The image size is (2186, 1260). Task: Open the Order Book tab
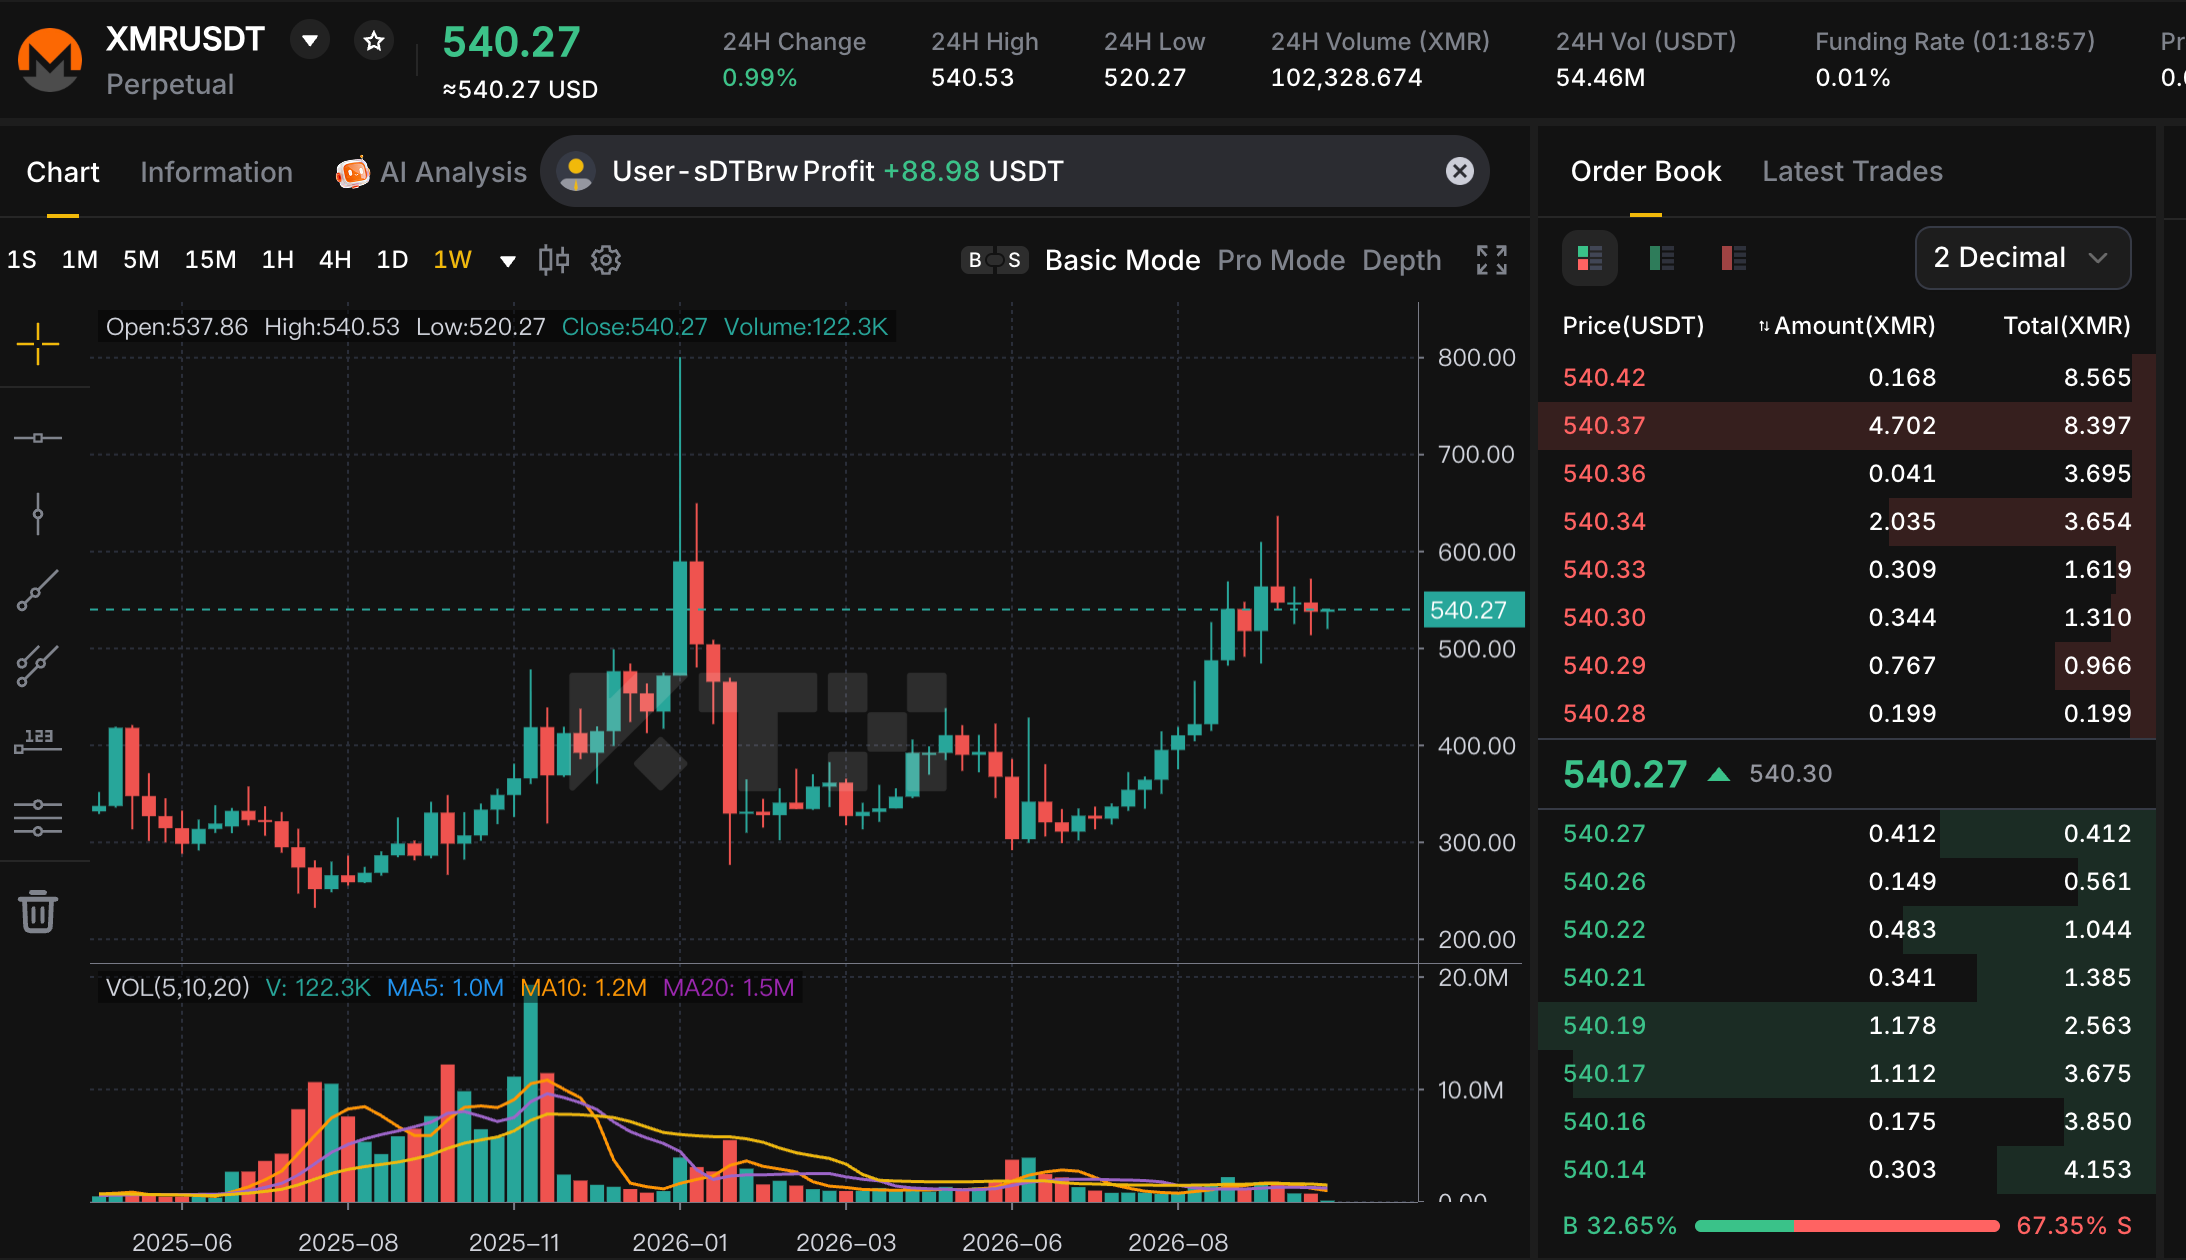coord(1646,171)
